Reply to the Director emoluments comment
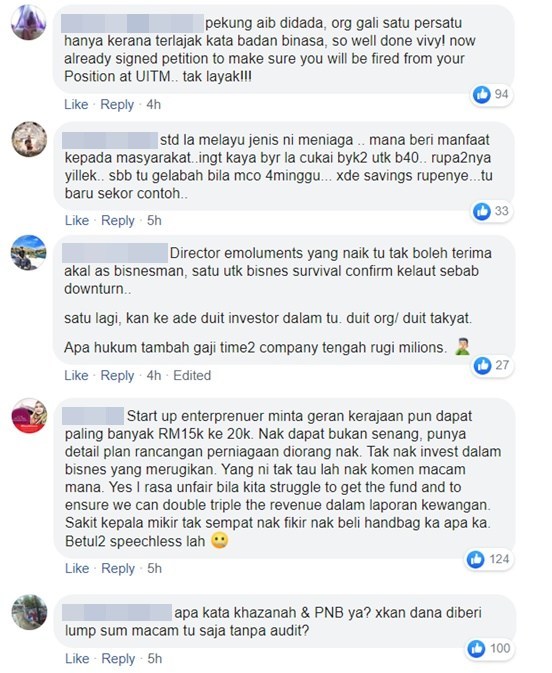 click(117, 375)
